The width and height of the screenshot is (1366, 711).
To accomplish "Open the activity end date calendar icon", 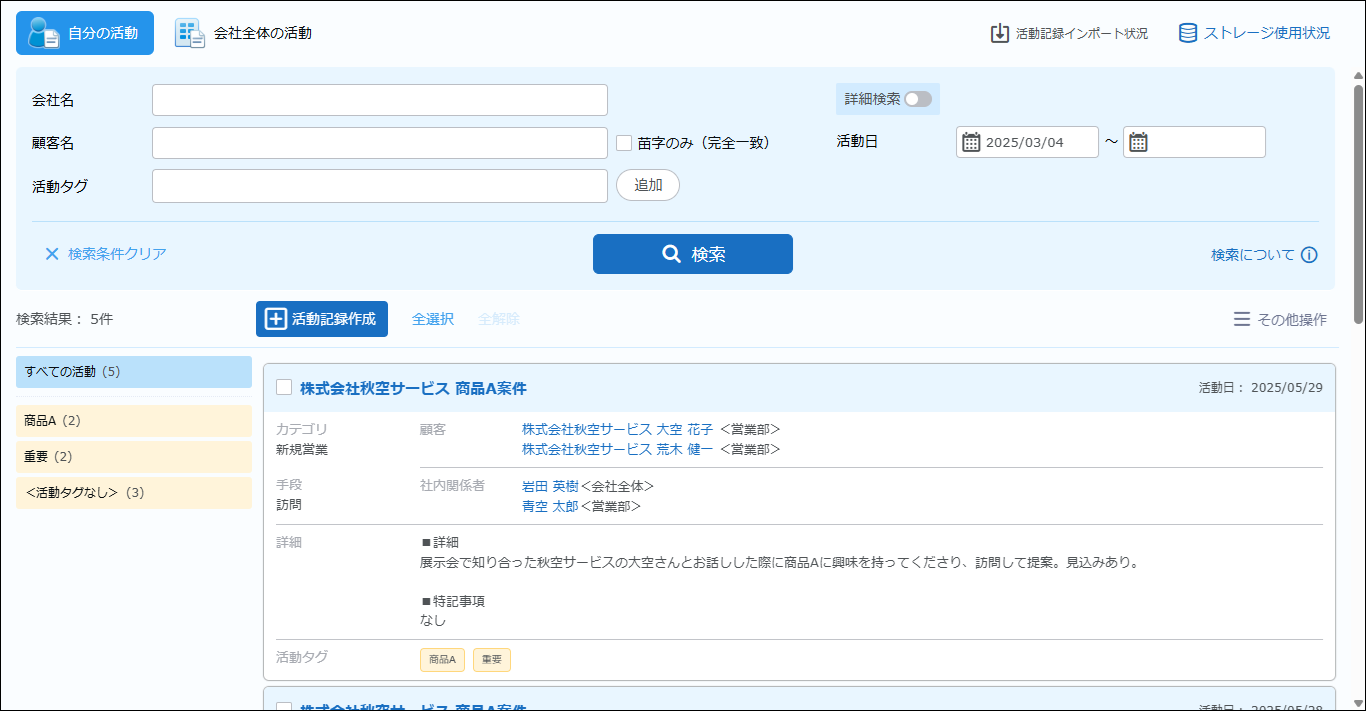I will click(x=1138, y=142).
